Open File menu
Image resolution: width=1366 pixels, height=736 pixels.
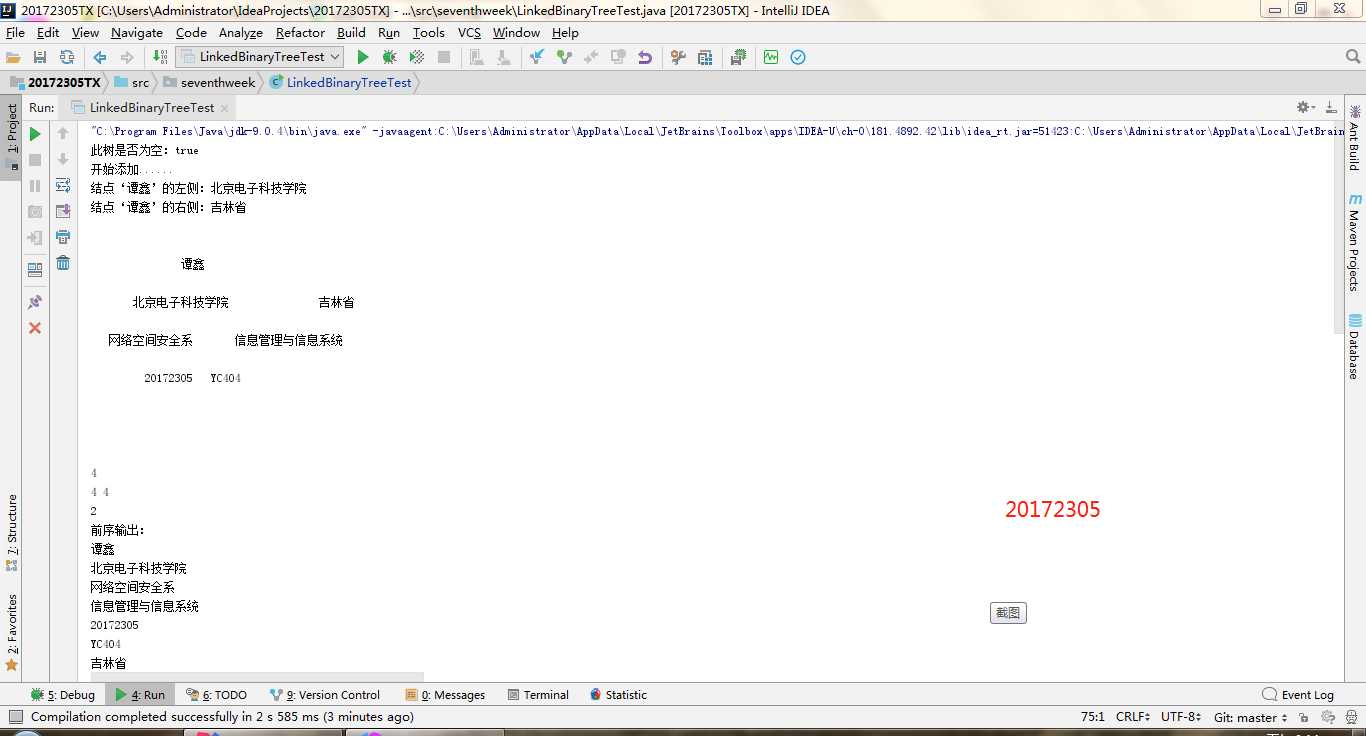click(15, 33)
